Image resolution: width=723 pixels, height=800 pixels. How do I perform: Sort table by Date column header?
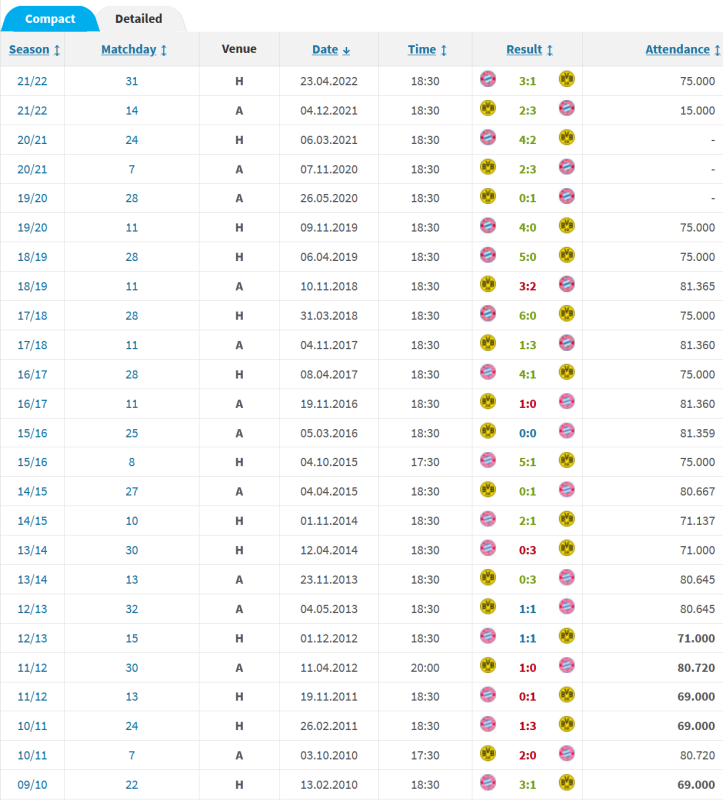tap(331, 49)
